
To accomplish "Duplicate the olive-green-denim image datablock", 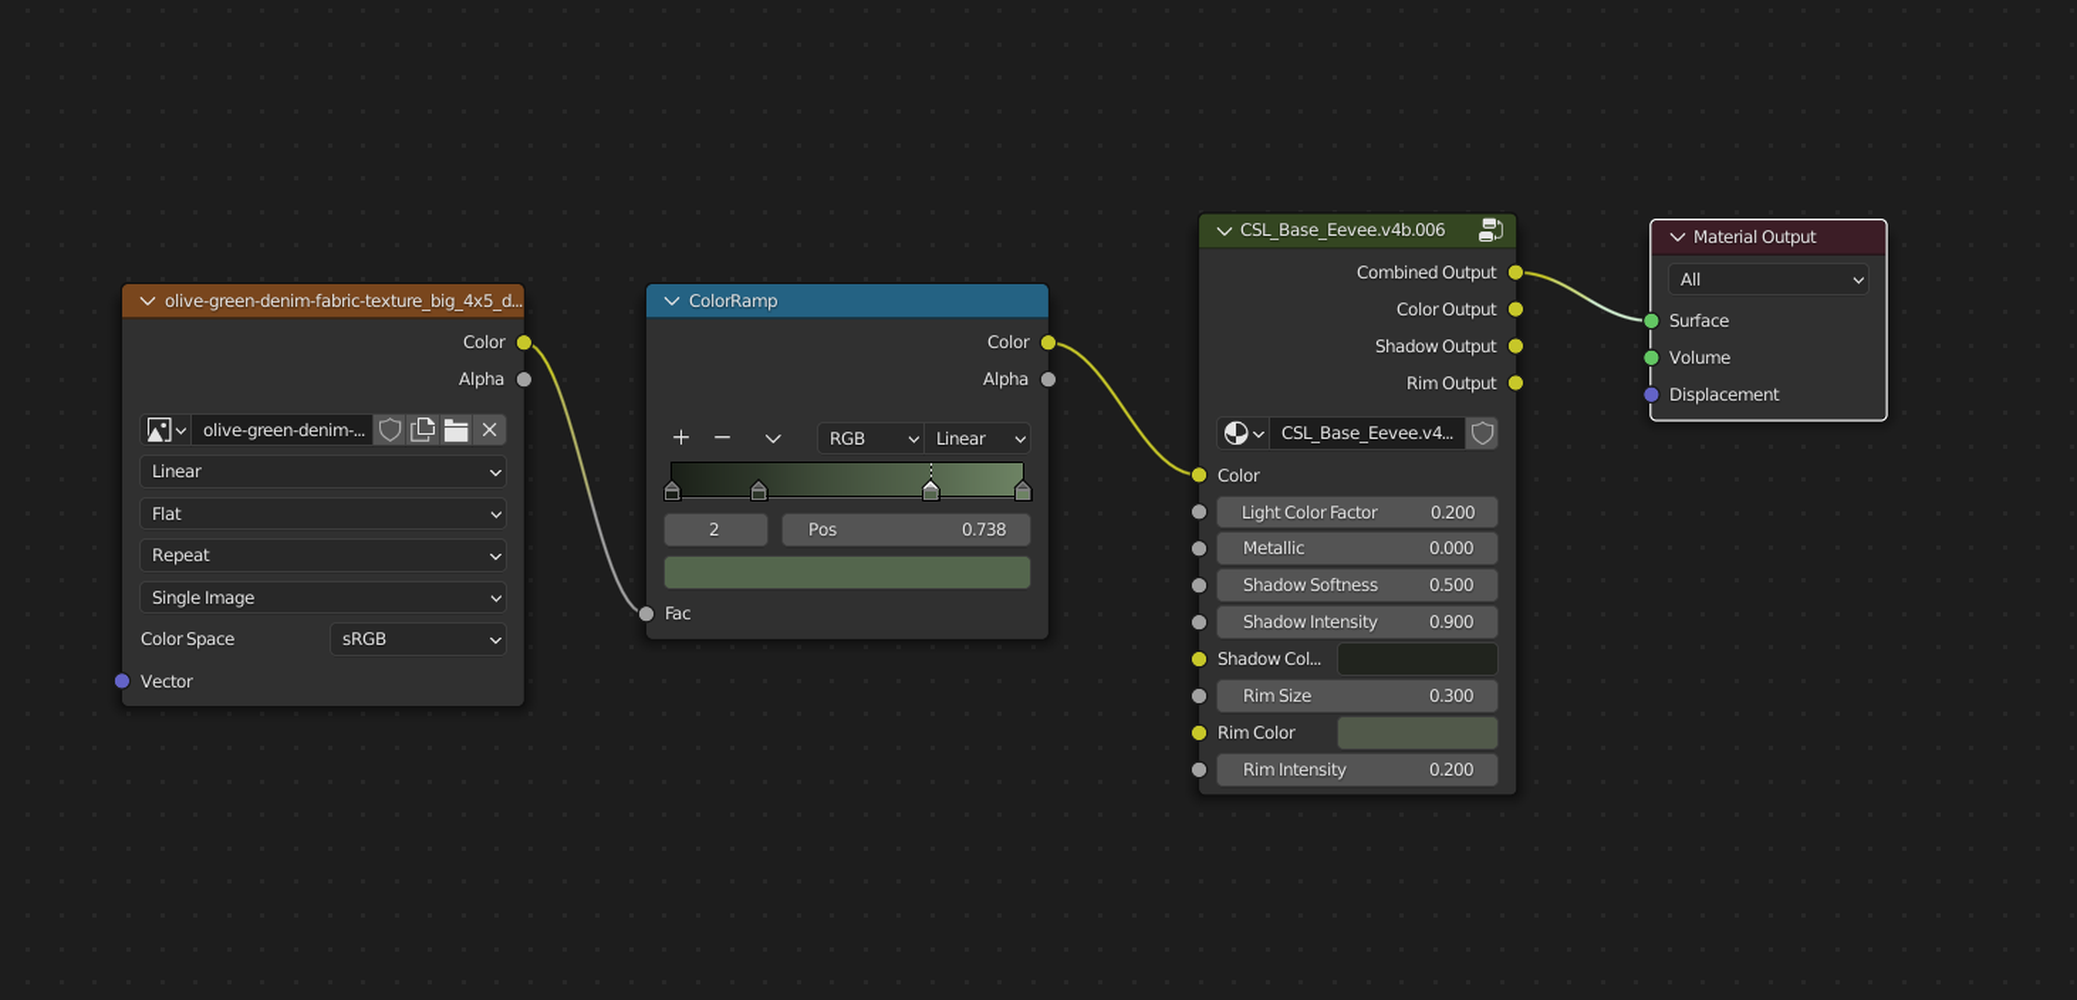I will coord(422,429).
